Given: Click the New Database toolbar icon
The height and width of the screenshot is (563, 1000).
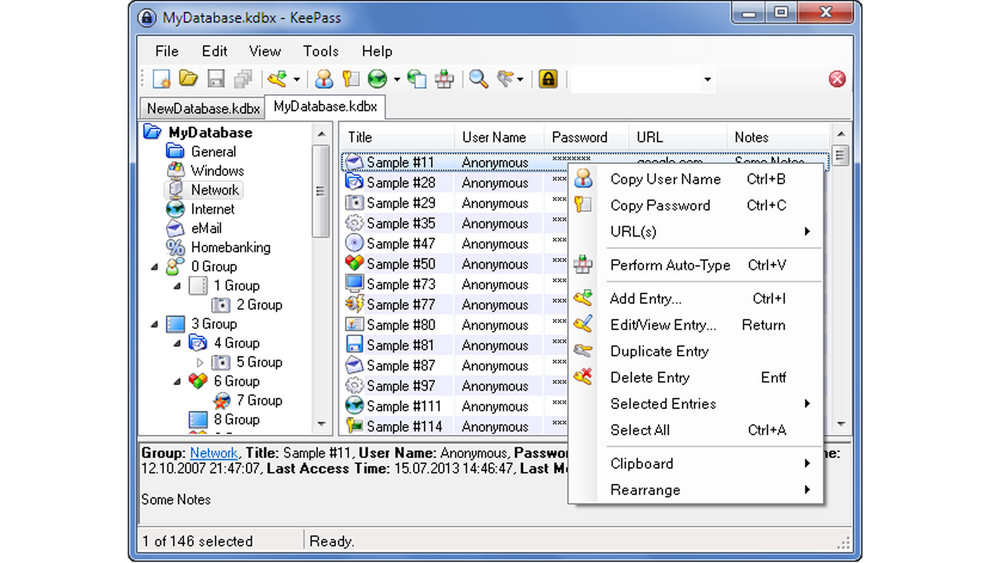Looking at the screenshot, I should [x=162, y=79].
